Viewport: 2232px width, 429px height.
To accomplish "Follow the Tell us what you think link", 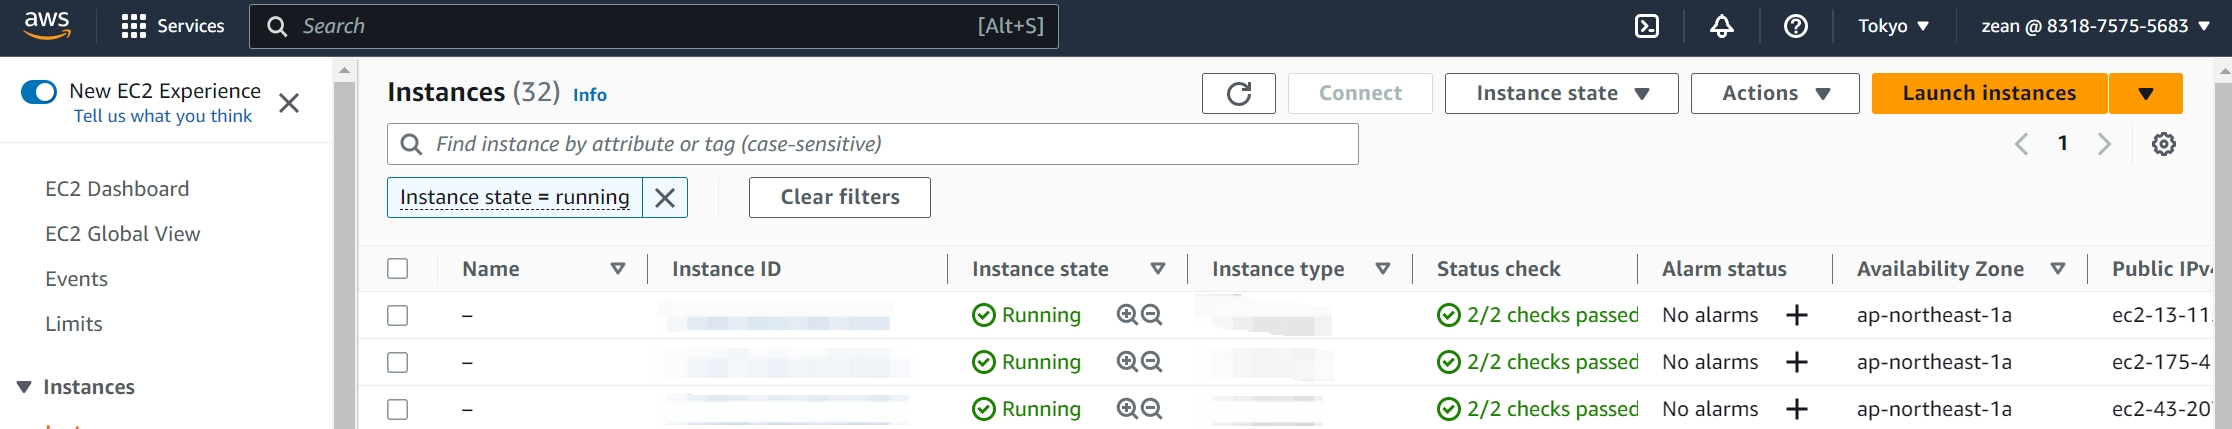I will (163, 116).
